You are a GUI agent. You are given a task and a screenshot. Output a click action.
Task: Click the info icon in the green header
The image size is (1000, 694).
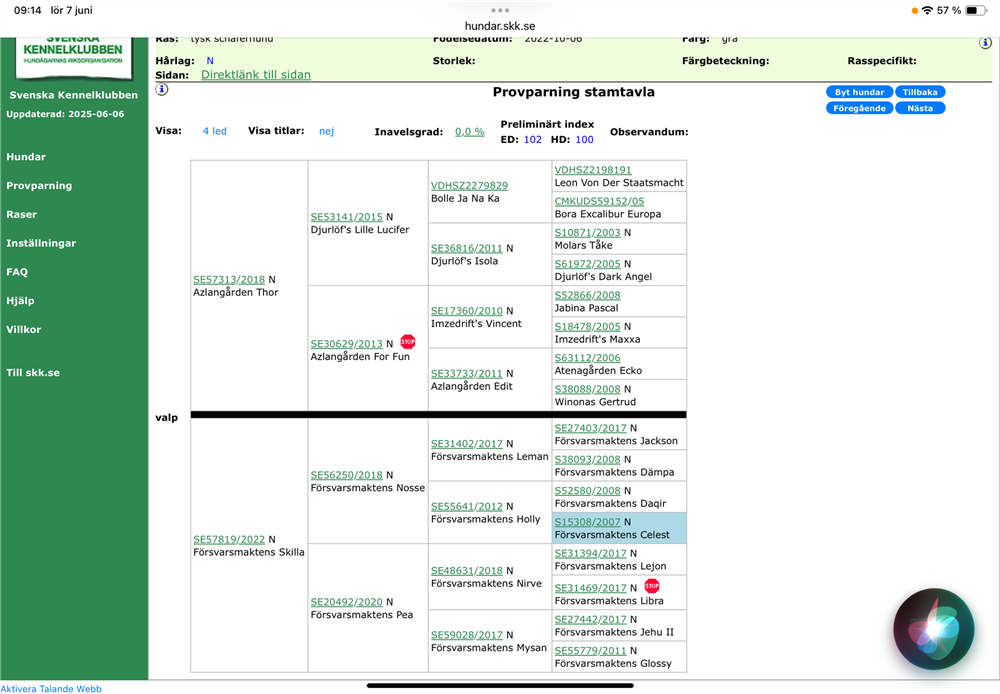coord(985,43)
